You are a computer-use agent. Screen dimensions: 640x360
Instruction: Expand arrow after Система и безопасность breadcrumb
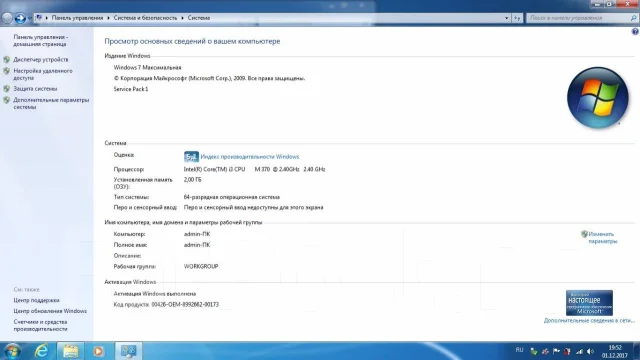tap(182, 18)
